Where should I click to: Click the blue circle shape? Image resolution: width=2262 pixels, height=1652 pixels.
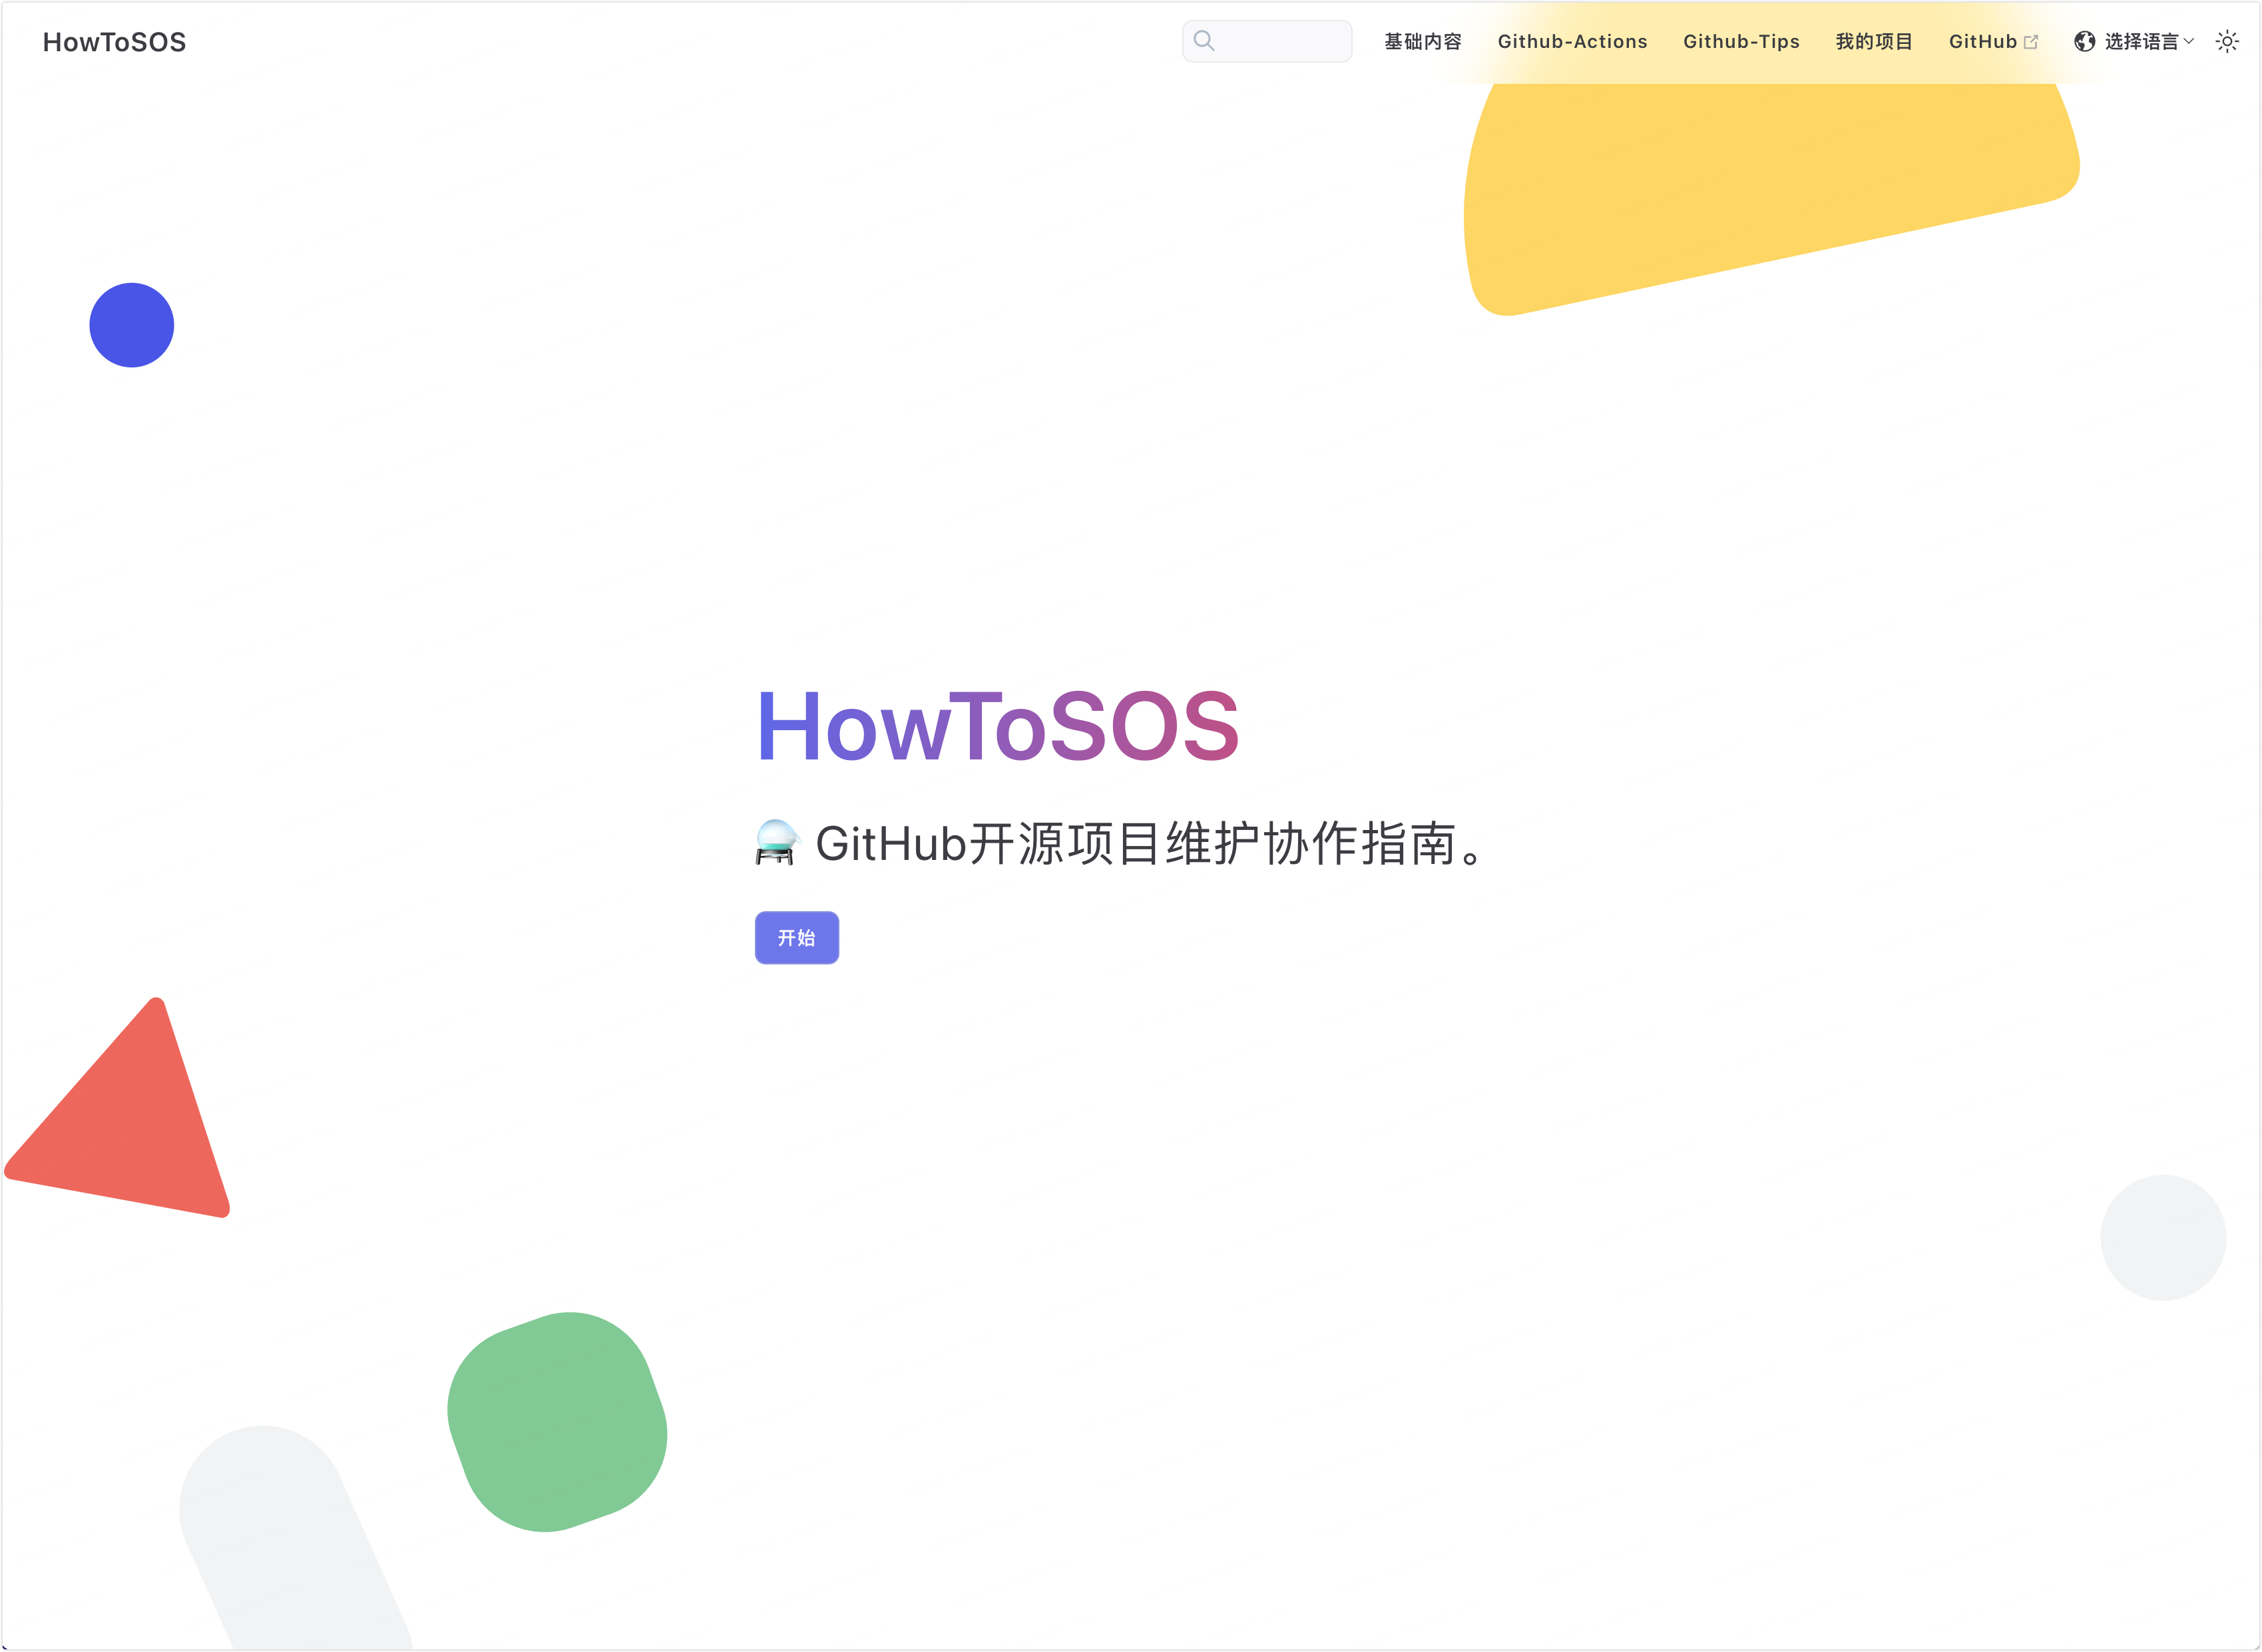(132, 325)
